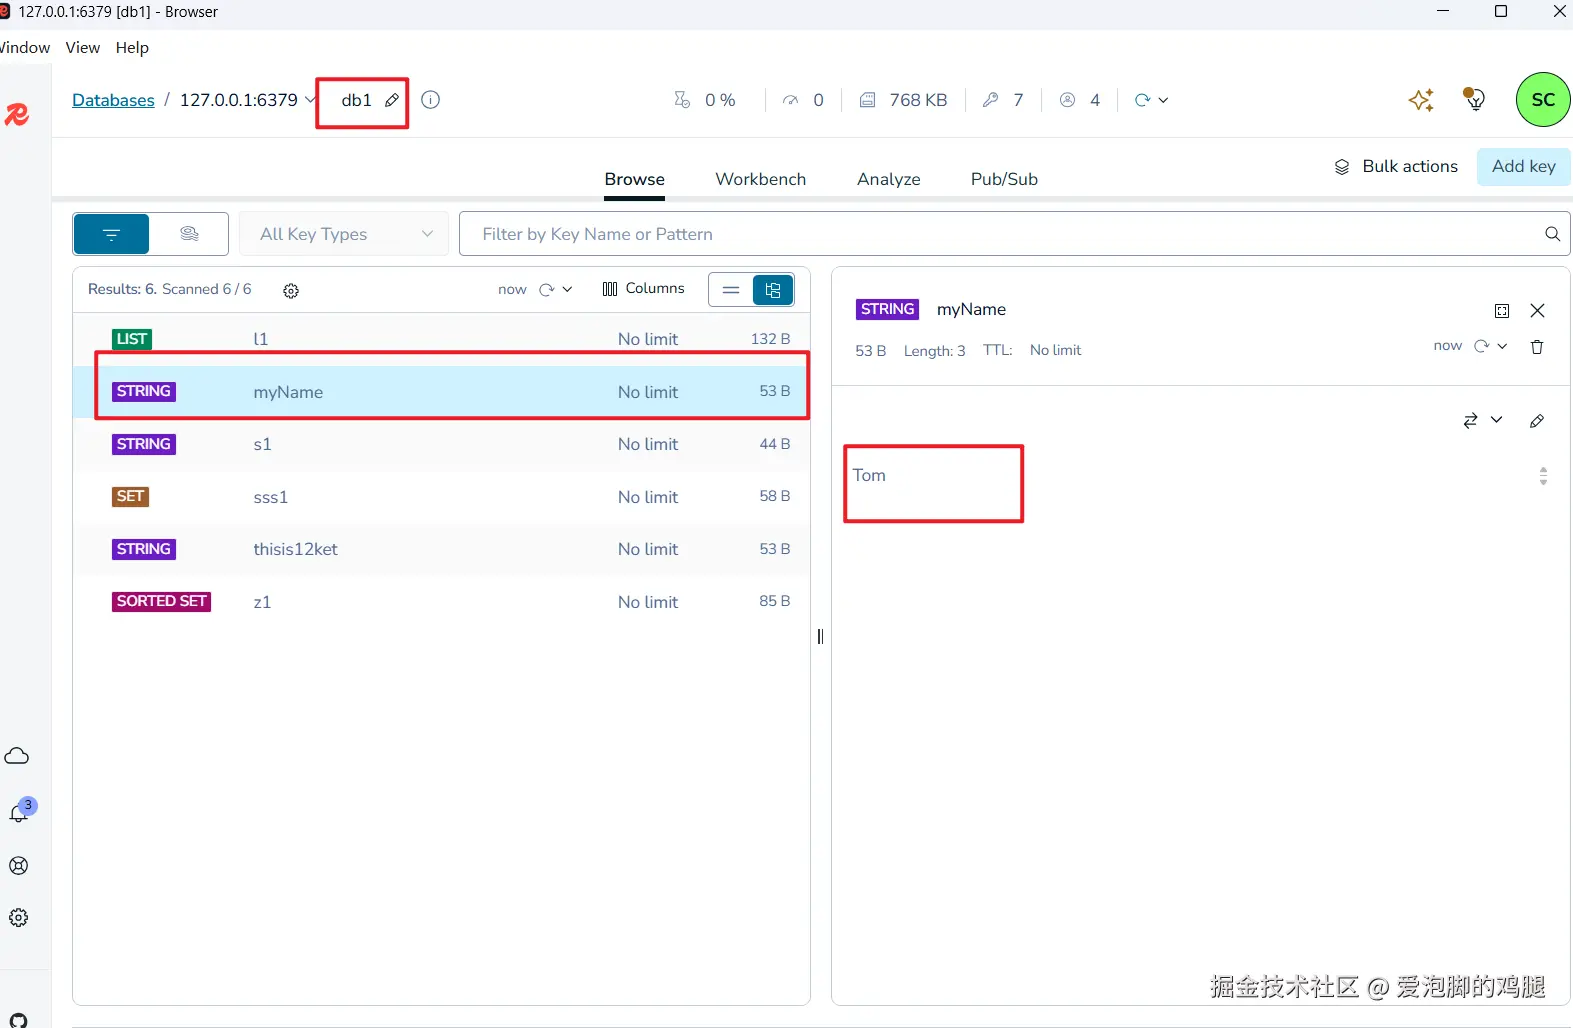Open the value formatter switch icon
Viewport: 1573px width, 1028px height.
point(1470,421)
